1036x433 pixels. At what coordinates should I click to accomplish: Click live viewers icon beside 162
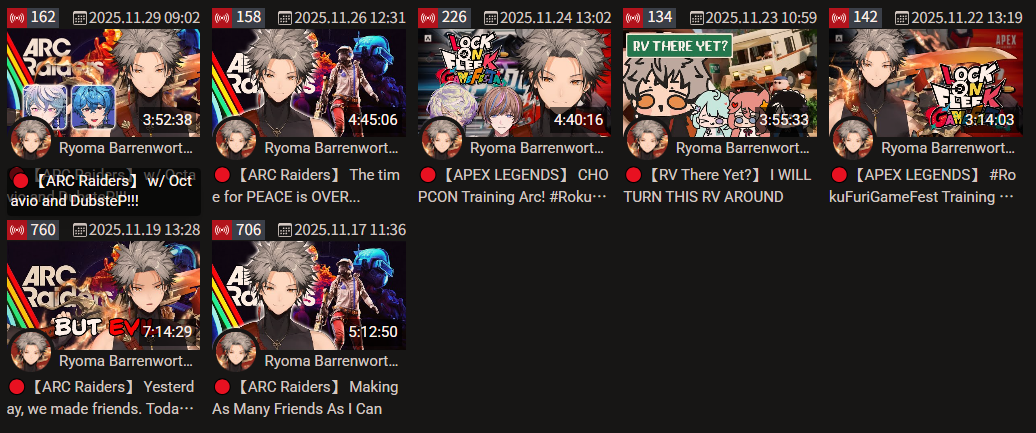17,17
